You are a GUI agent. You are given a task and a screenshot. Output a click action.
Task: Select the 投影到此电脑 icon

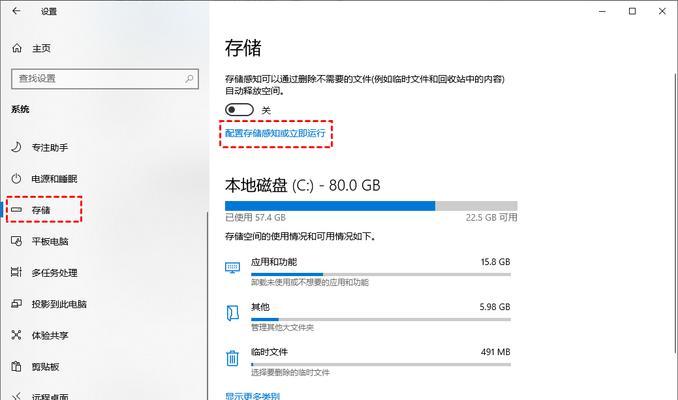16,304
